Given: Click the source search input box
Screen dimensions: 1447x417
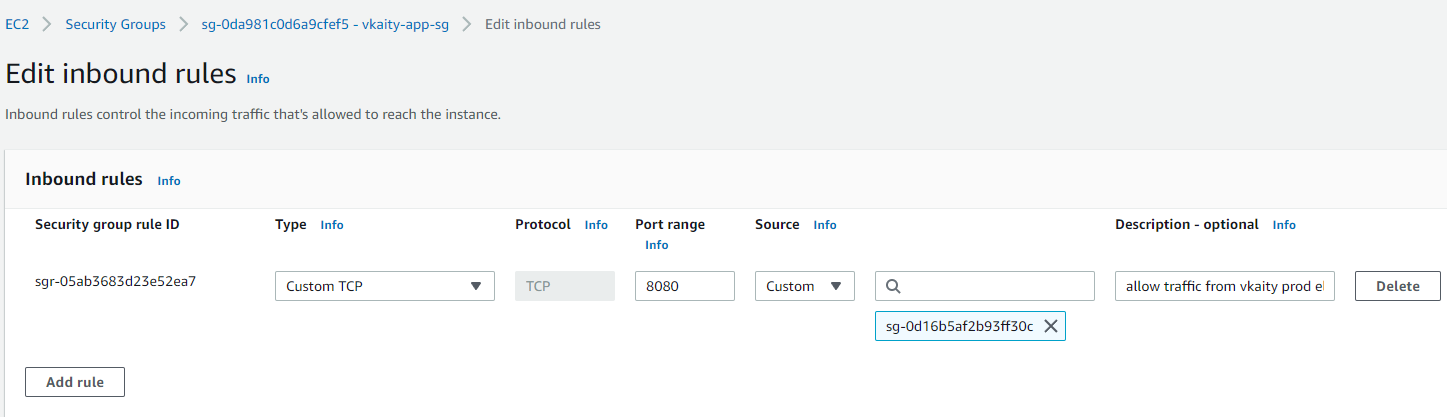Looking at the screenshot, I should 985,286.
